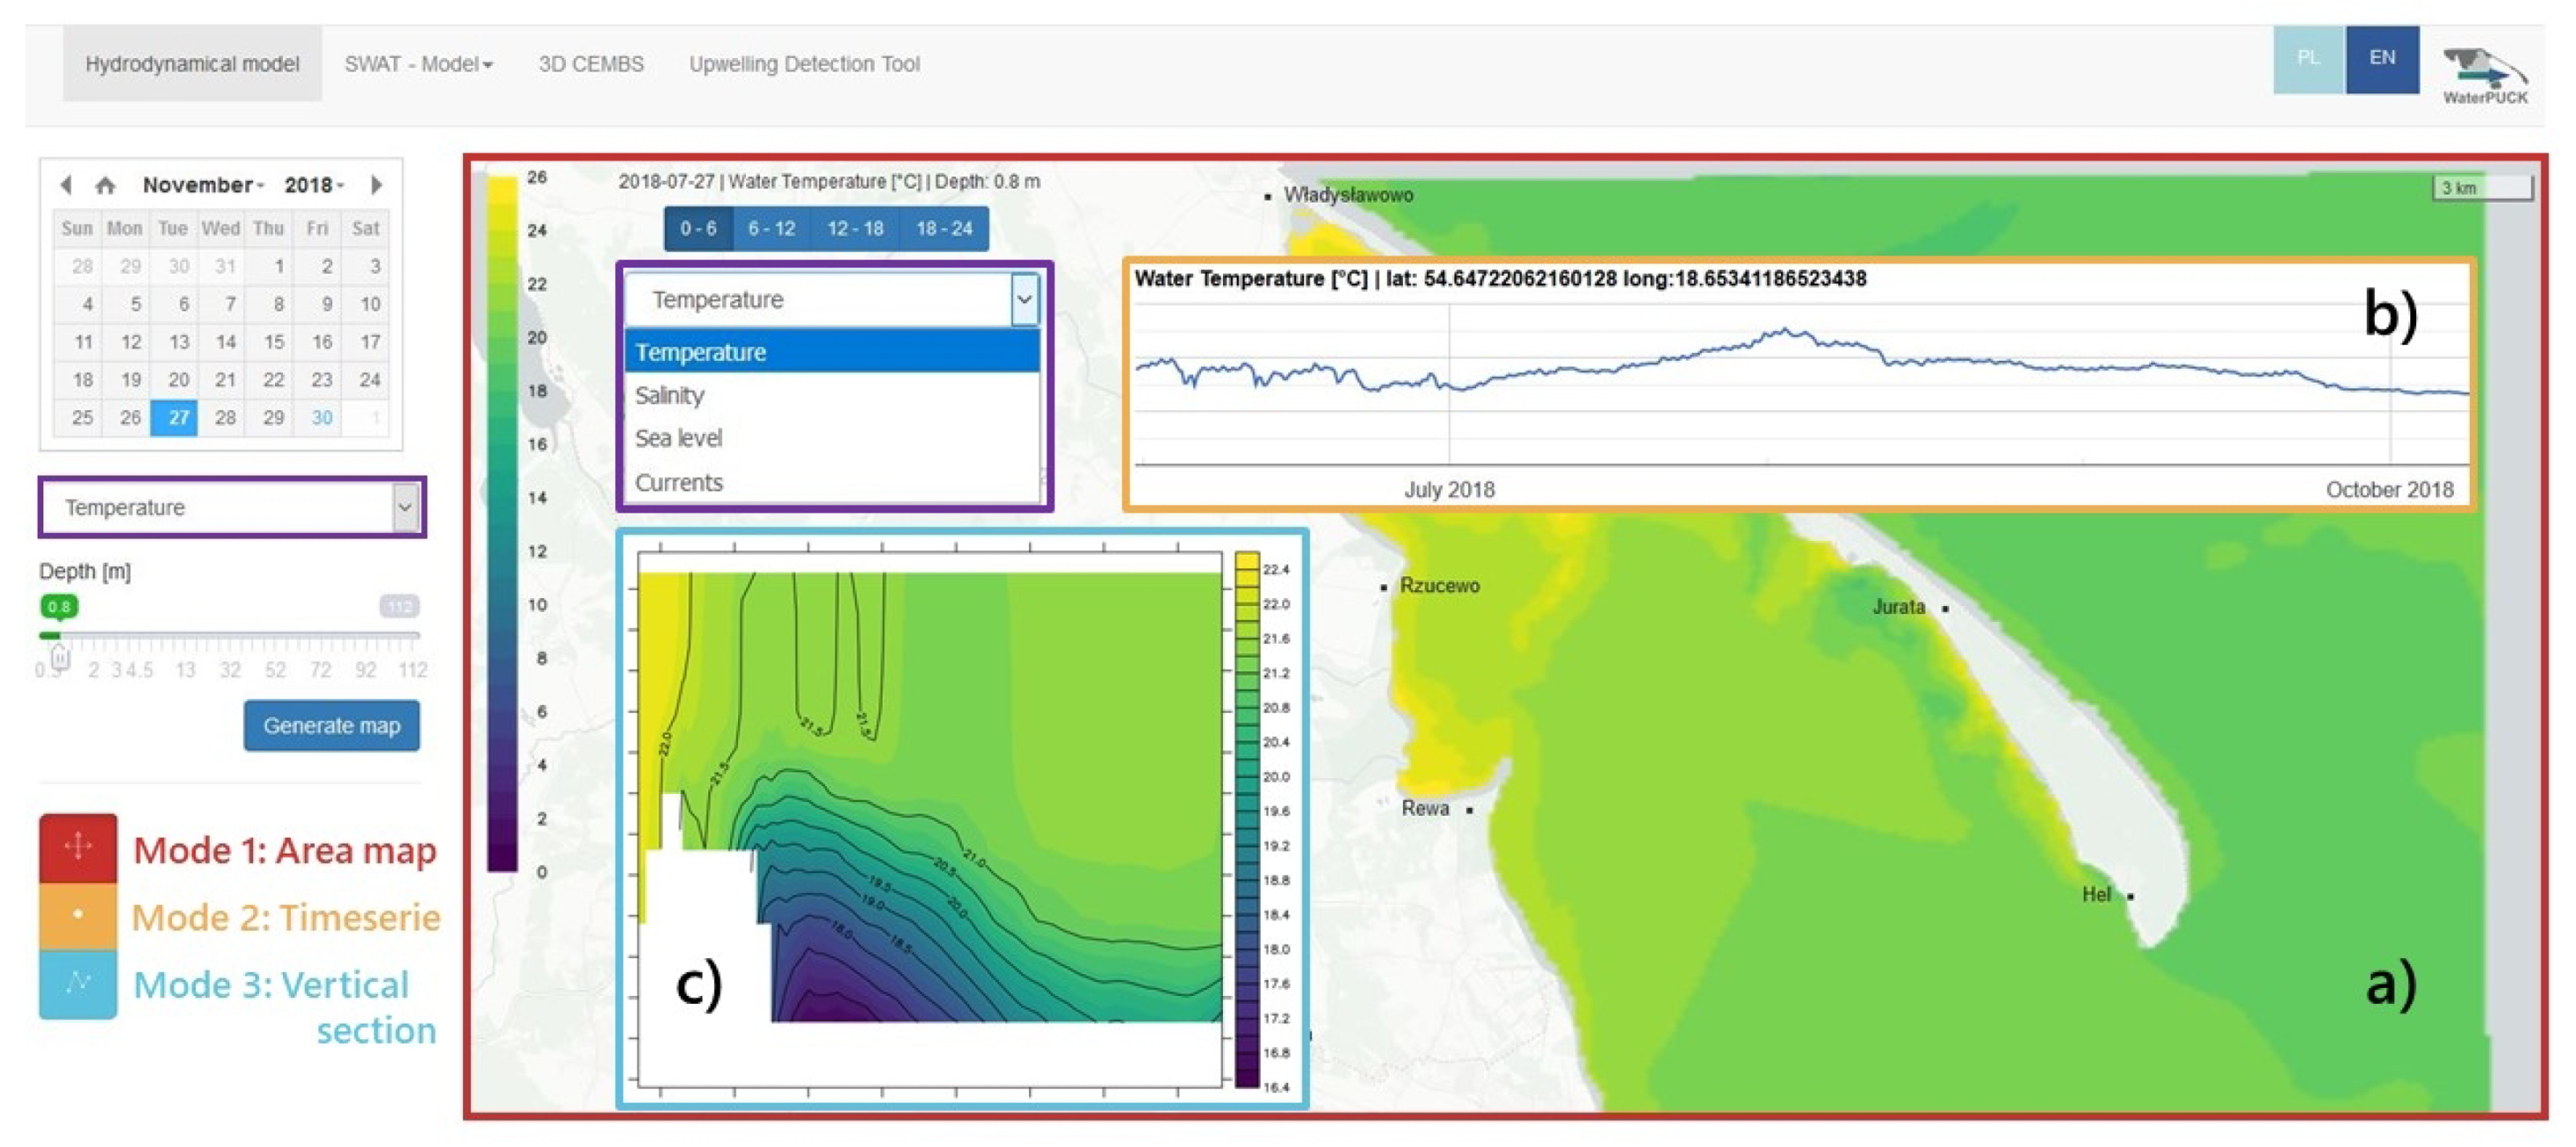This screenshot has height=1147, width=2576.
Task: Advance calendar to next month
Action: tap(376, 185)
